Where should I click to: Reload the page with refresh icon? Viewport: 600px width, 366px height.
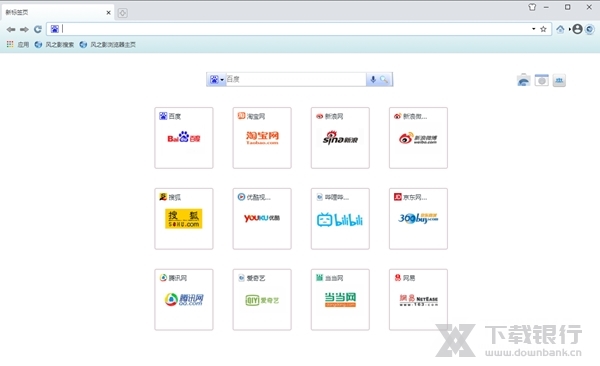click(x=38, y=29)
